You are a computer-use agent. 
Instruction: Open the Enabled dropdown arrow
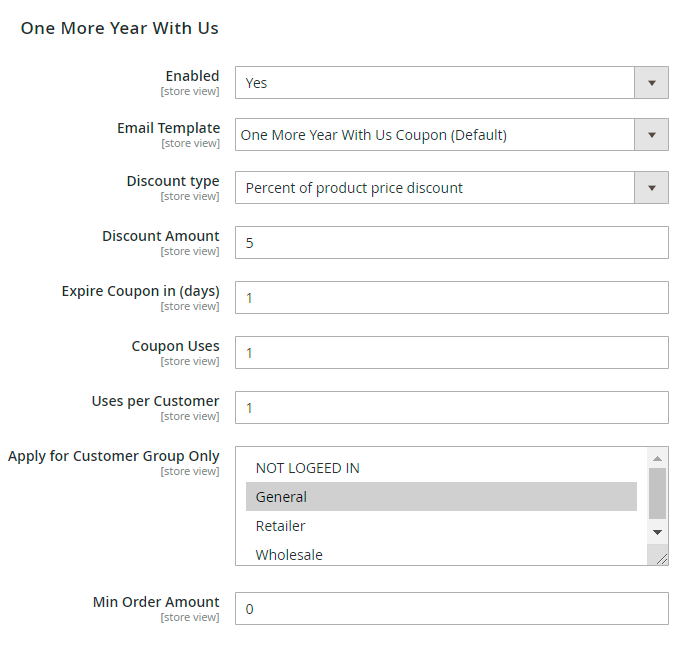[651, 83]
